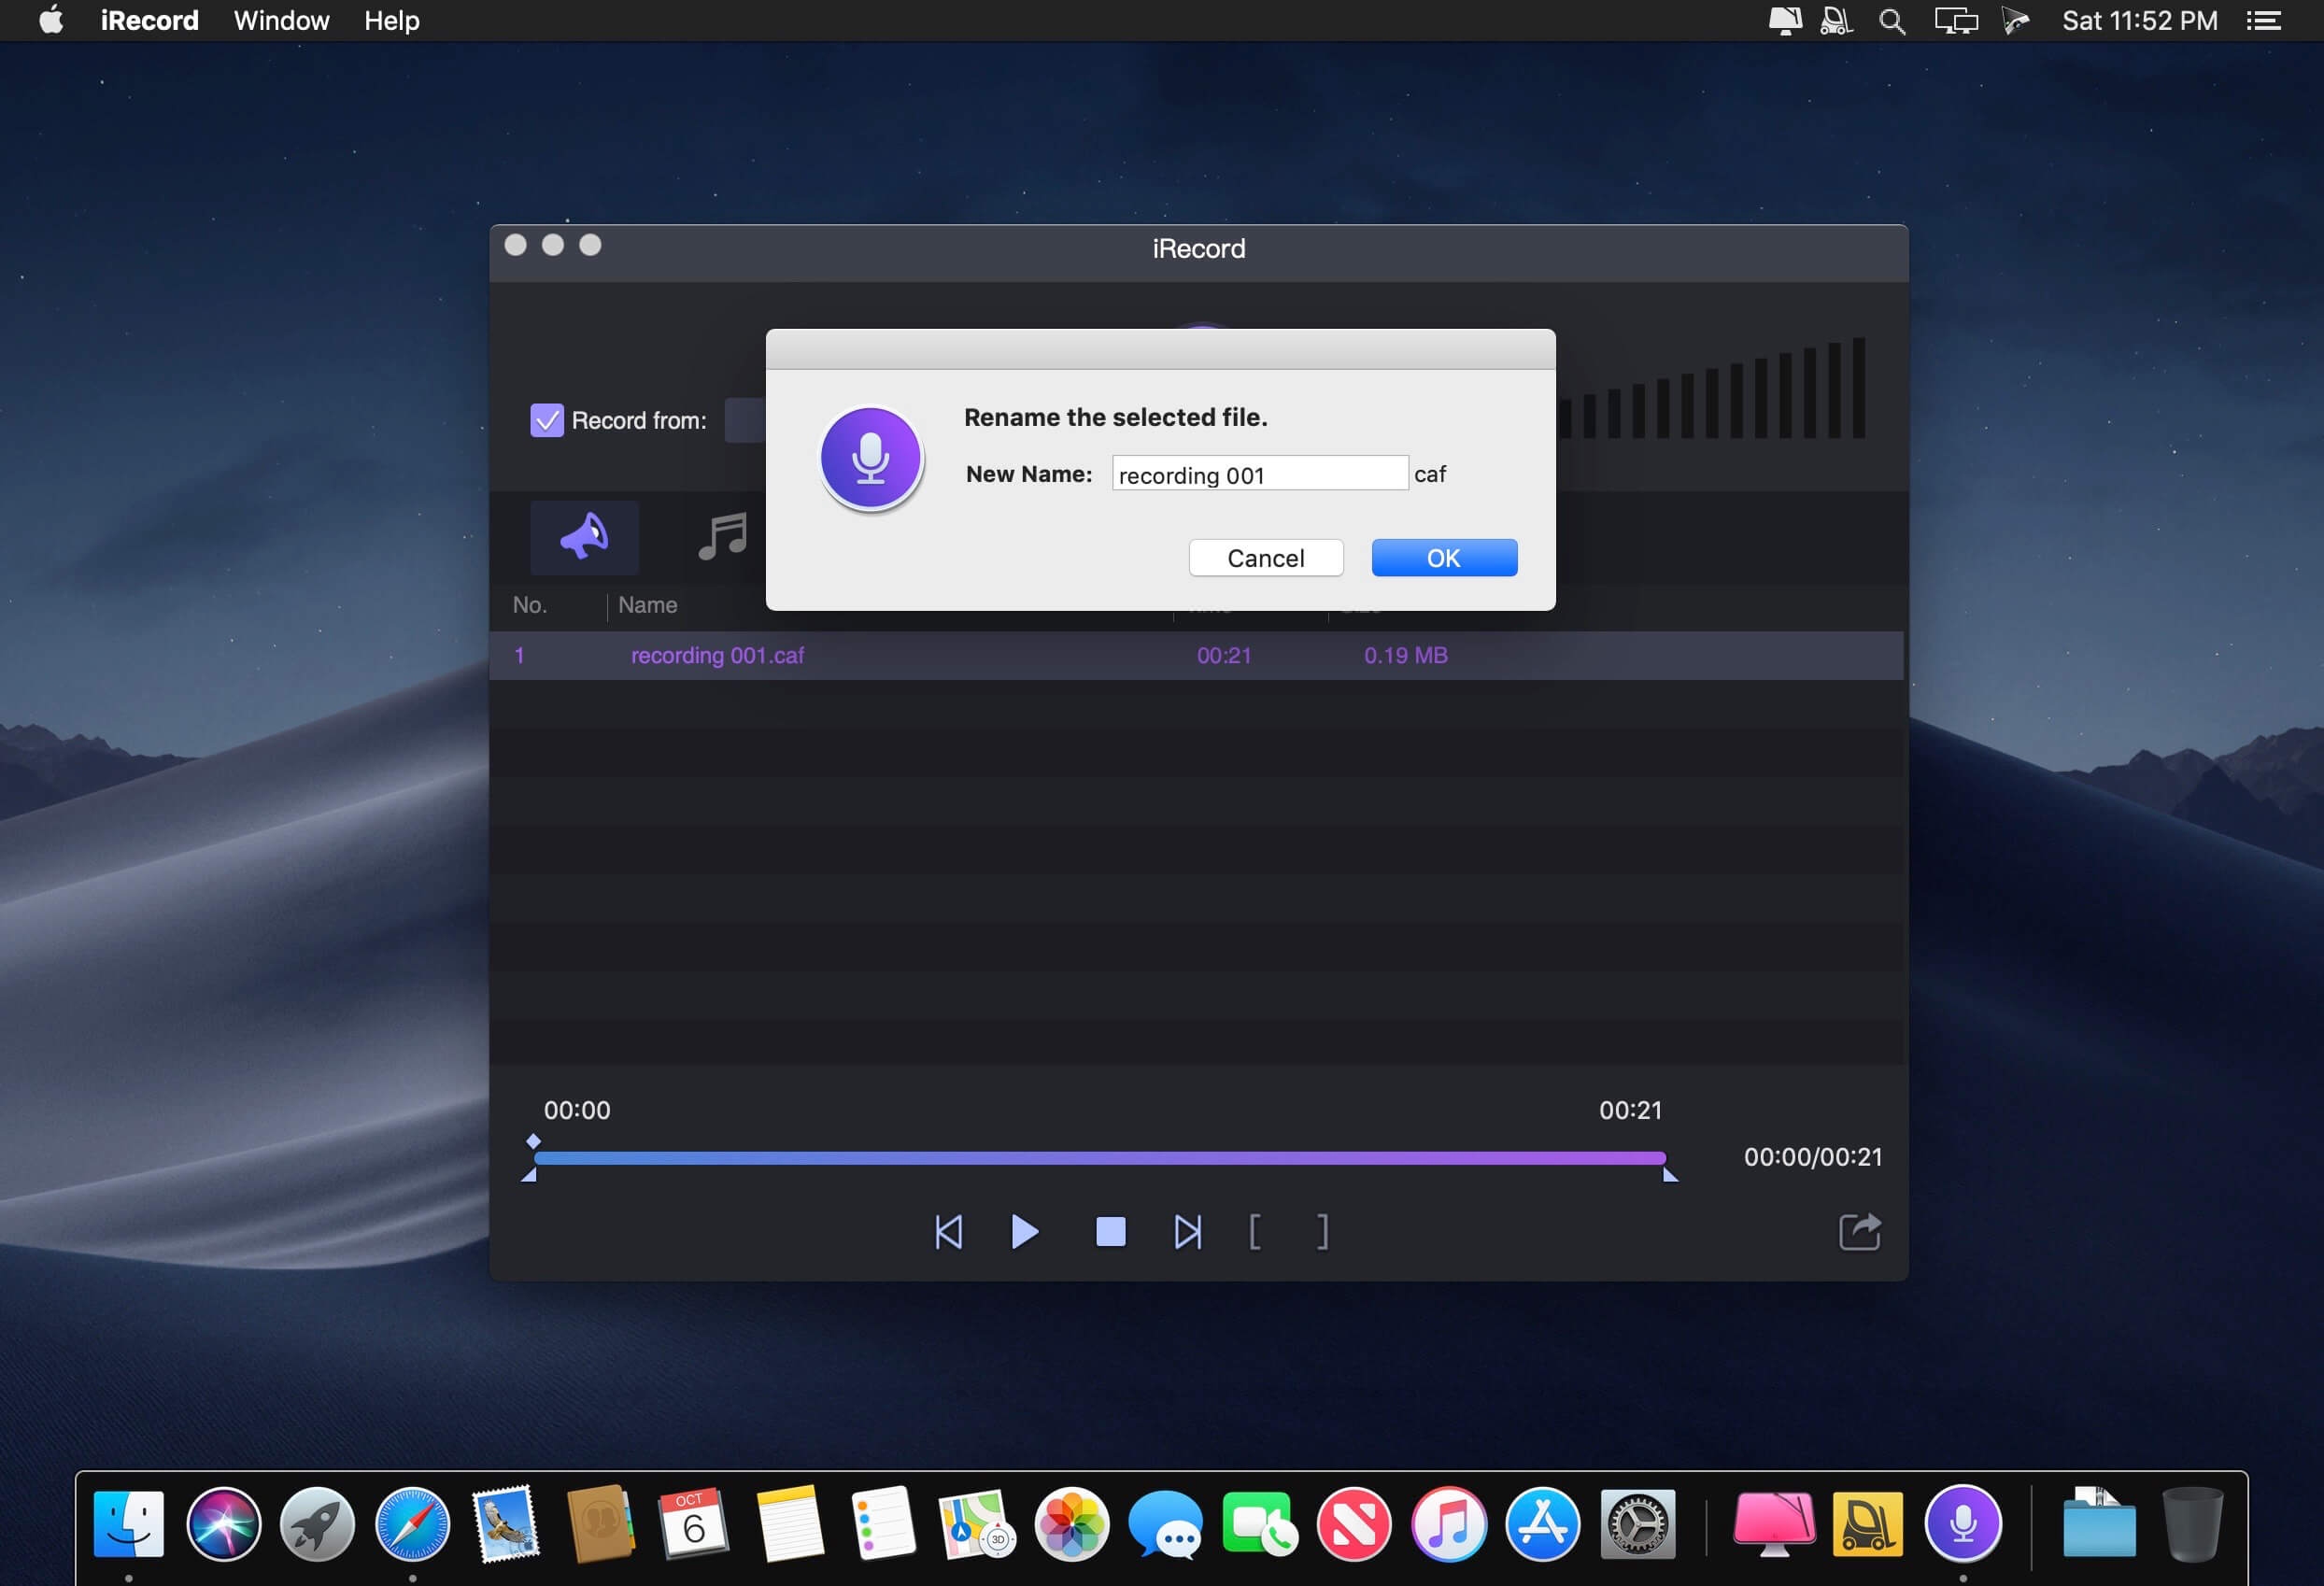Select the megaphone voice recordings tab
The image size is (2324, 1586).
click(x=584, y=537)
